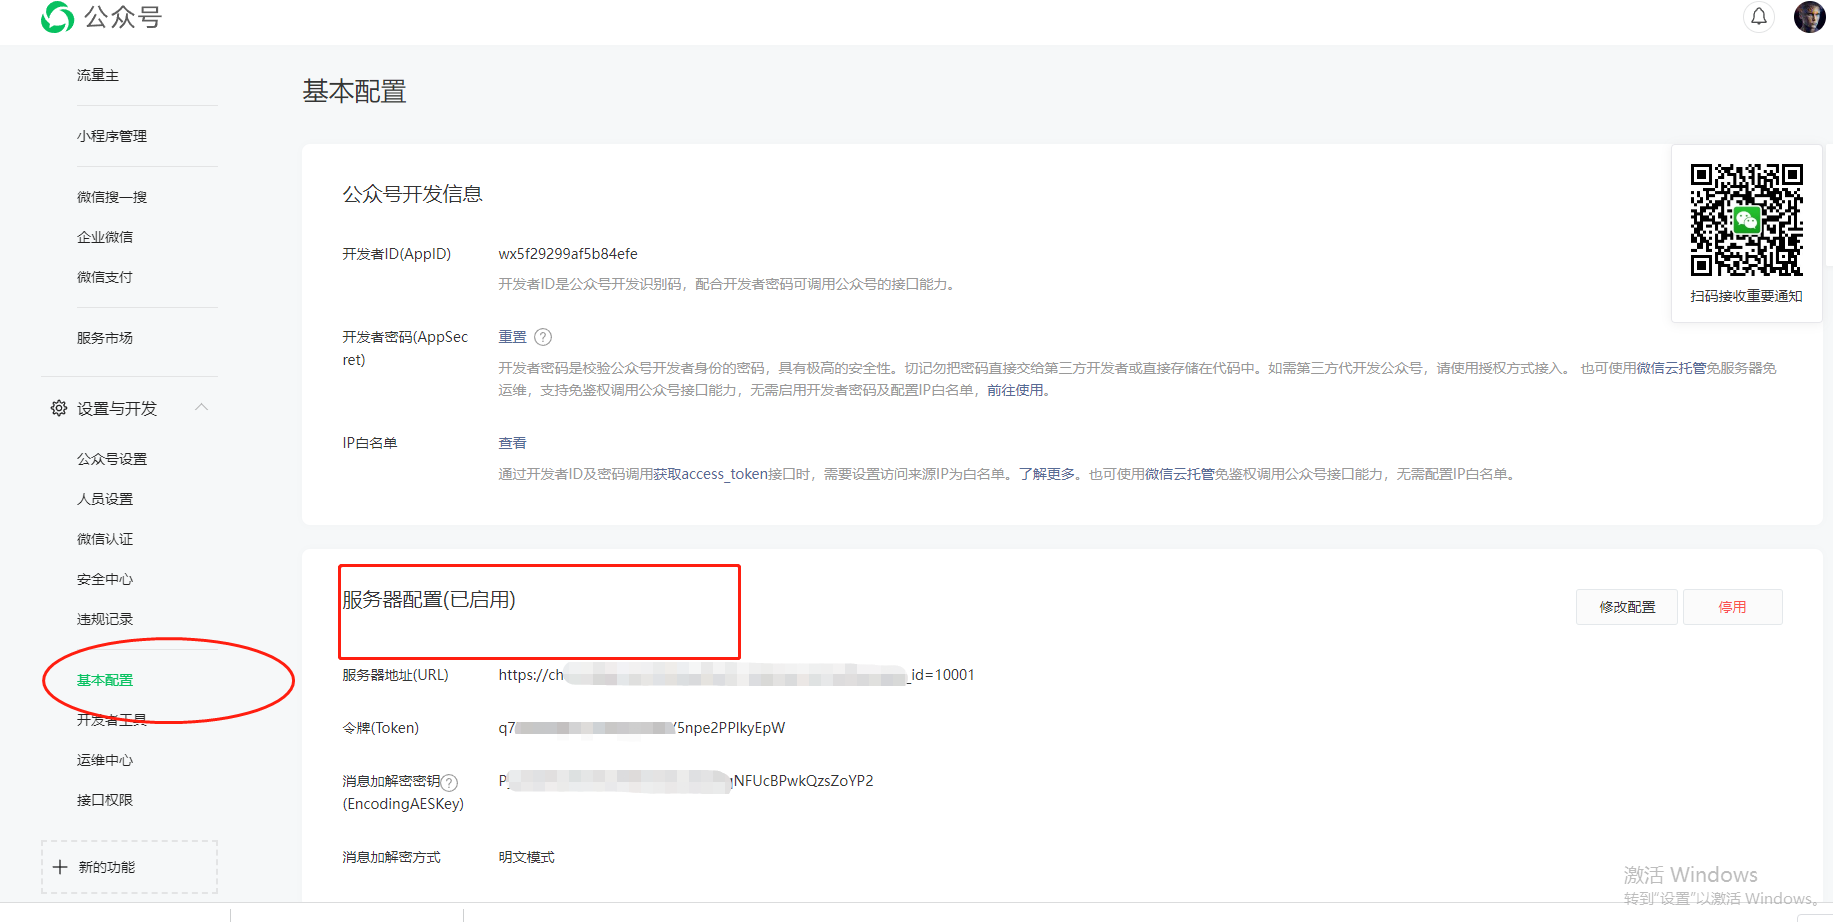Image resolution: width=1833 pixels, height=922 pixels.
Task: Click the 开发者ID(AppID) label
Action: pyautogui.click(x=397, y=254)
